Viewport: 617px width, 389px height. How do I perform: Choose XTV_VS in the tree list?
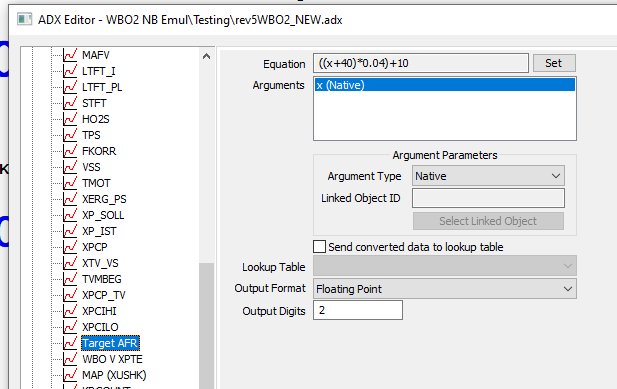(x=100, y=263)
